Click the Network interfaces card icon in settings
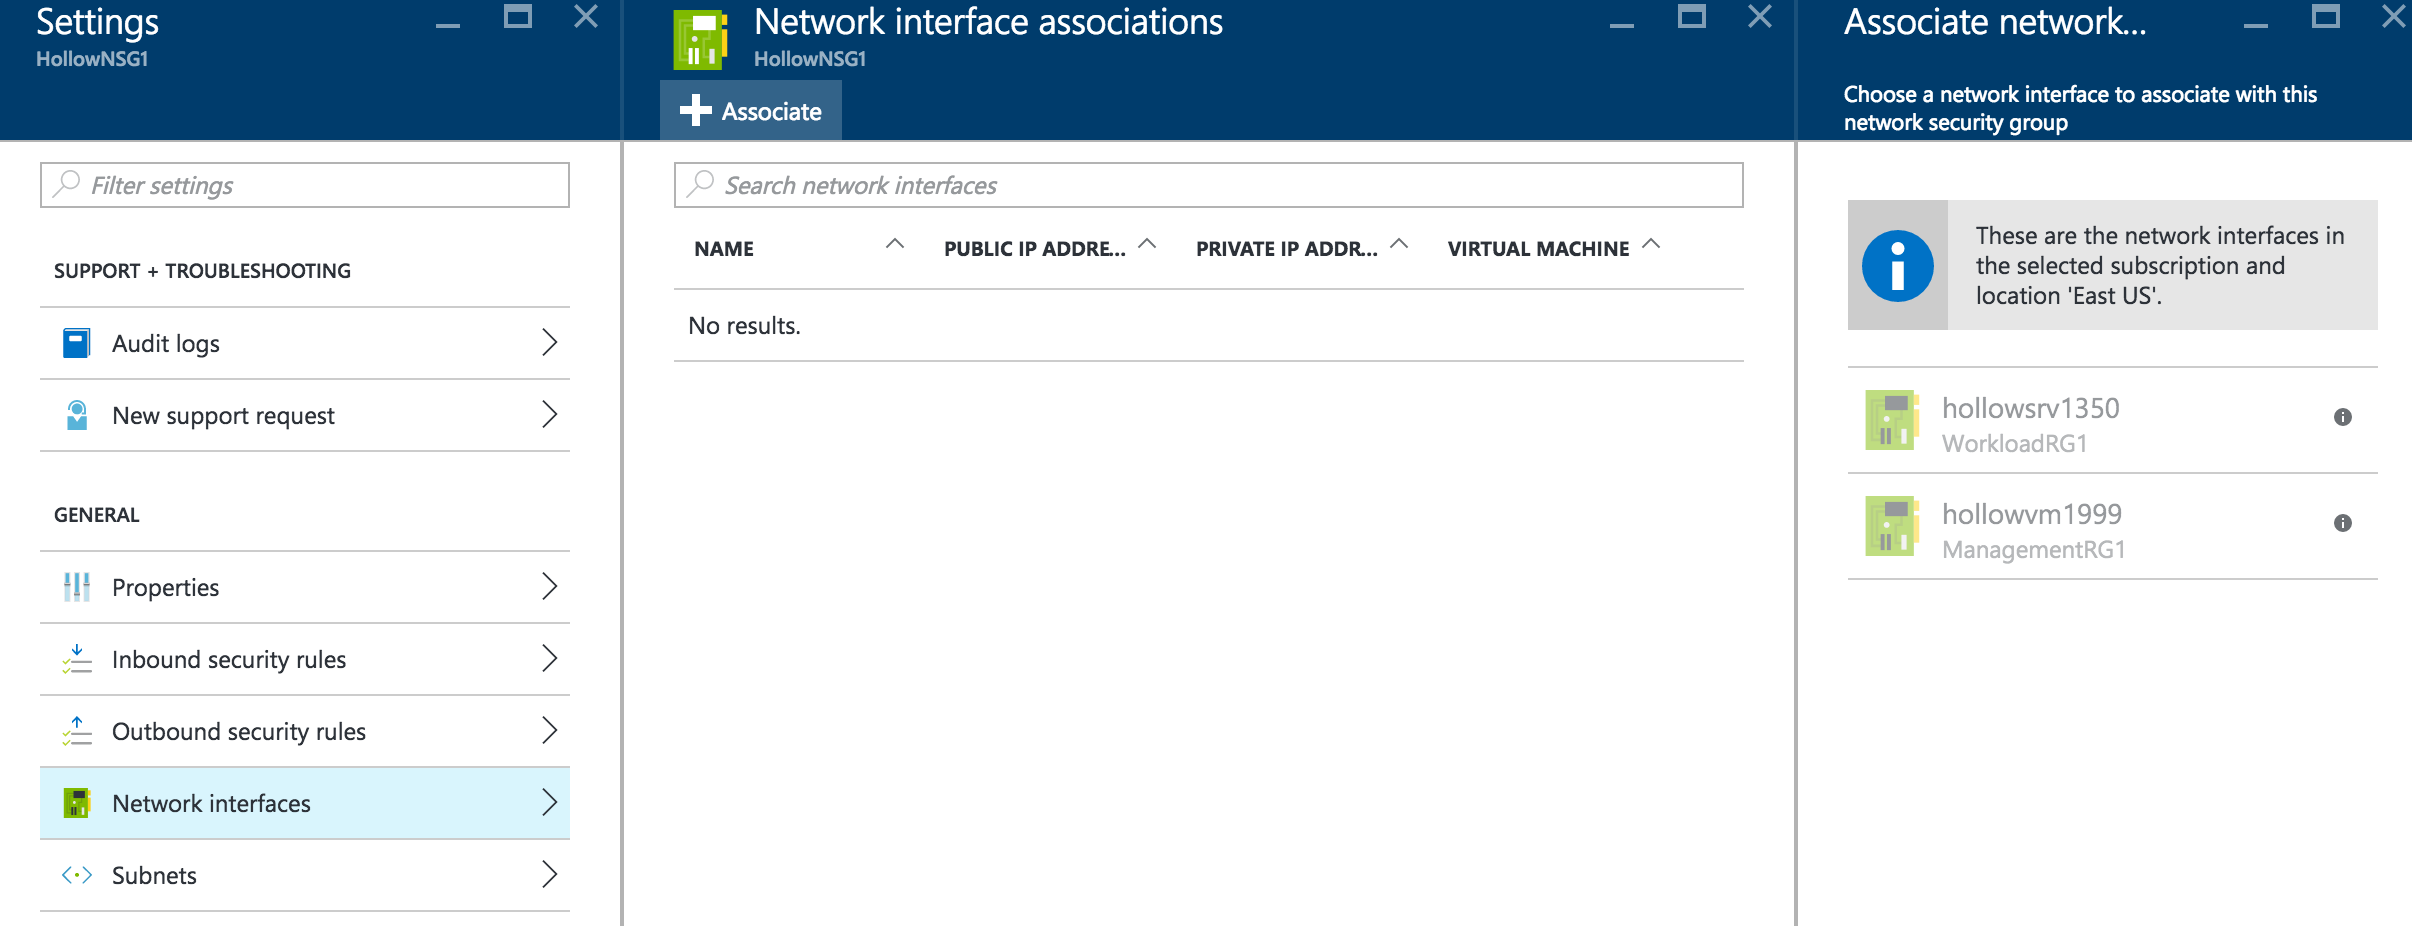2412x926 pixels. (x=76, y=803)
